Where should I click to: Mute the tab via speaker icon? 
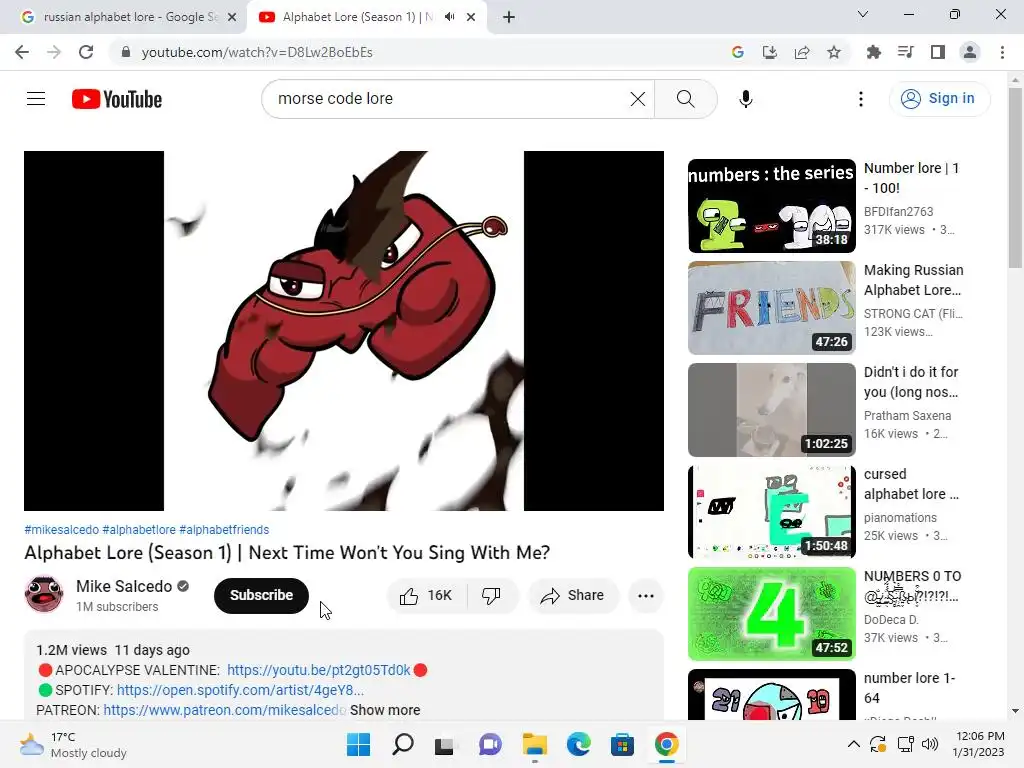449,17
